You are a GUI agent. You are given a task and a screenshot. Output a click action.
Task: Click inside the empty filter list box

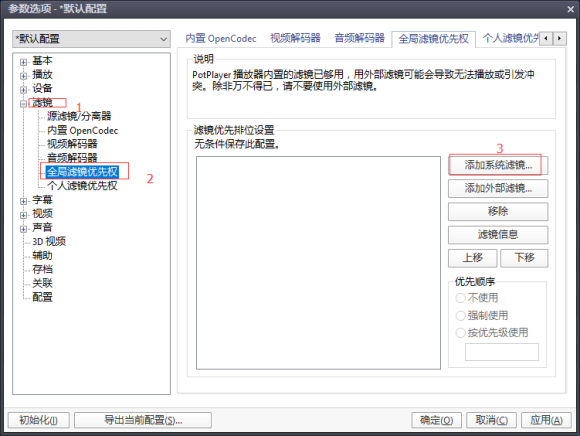(318, 263)
